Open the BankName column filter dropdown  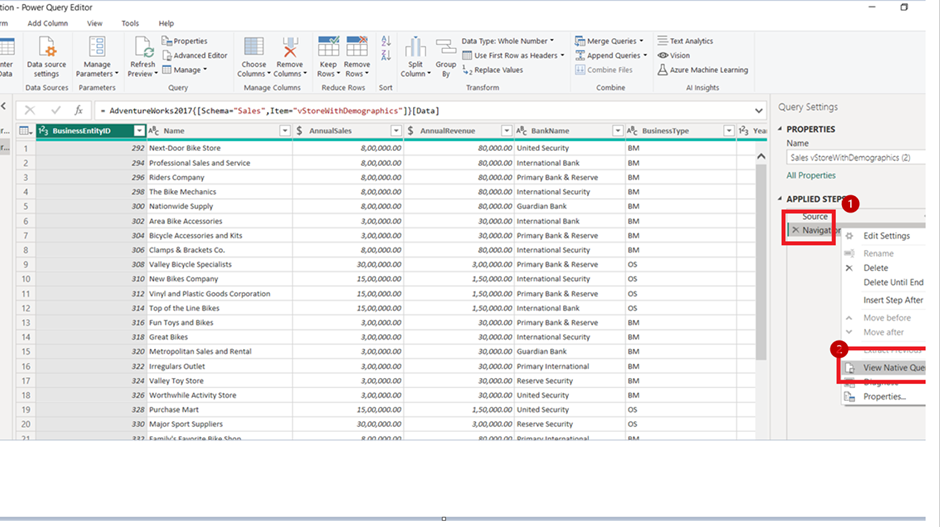point(617,131)
